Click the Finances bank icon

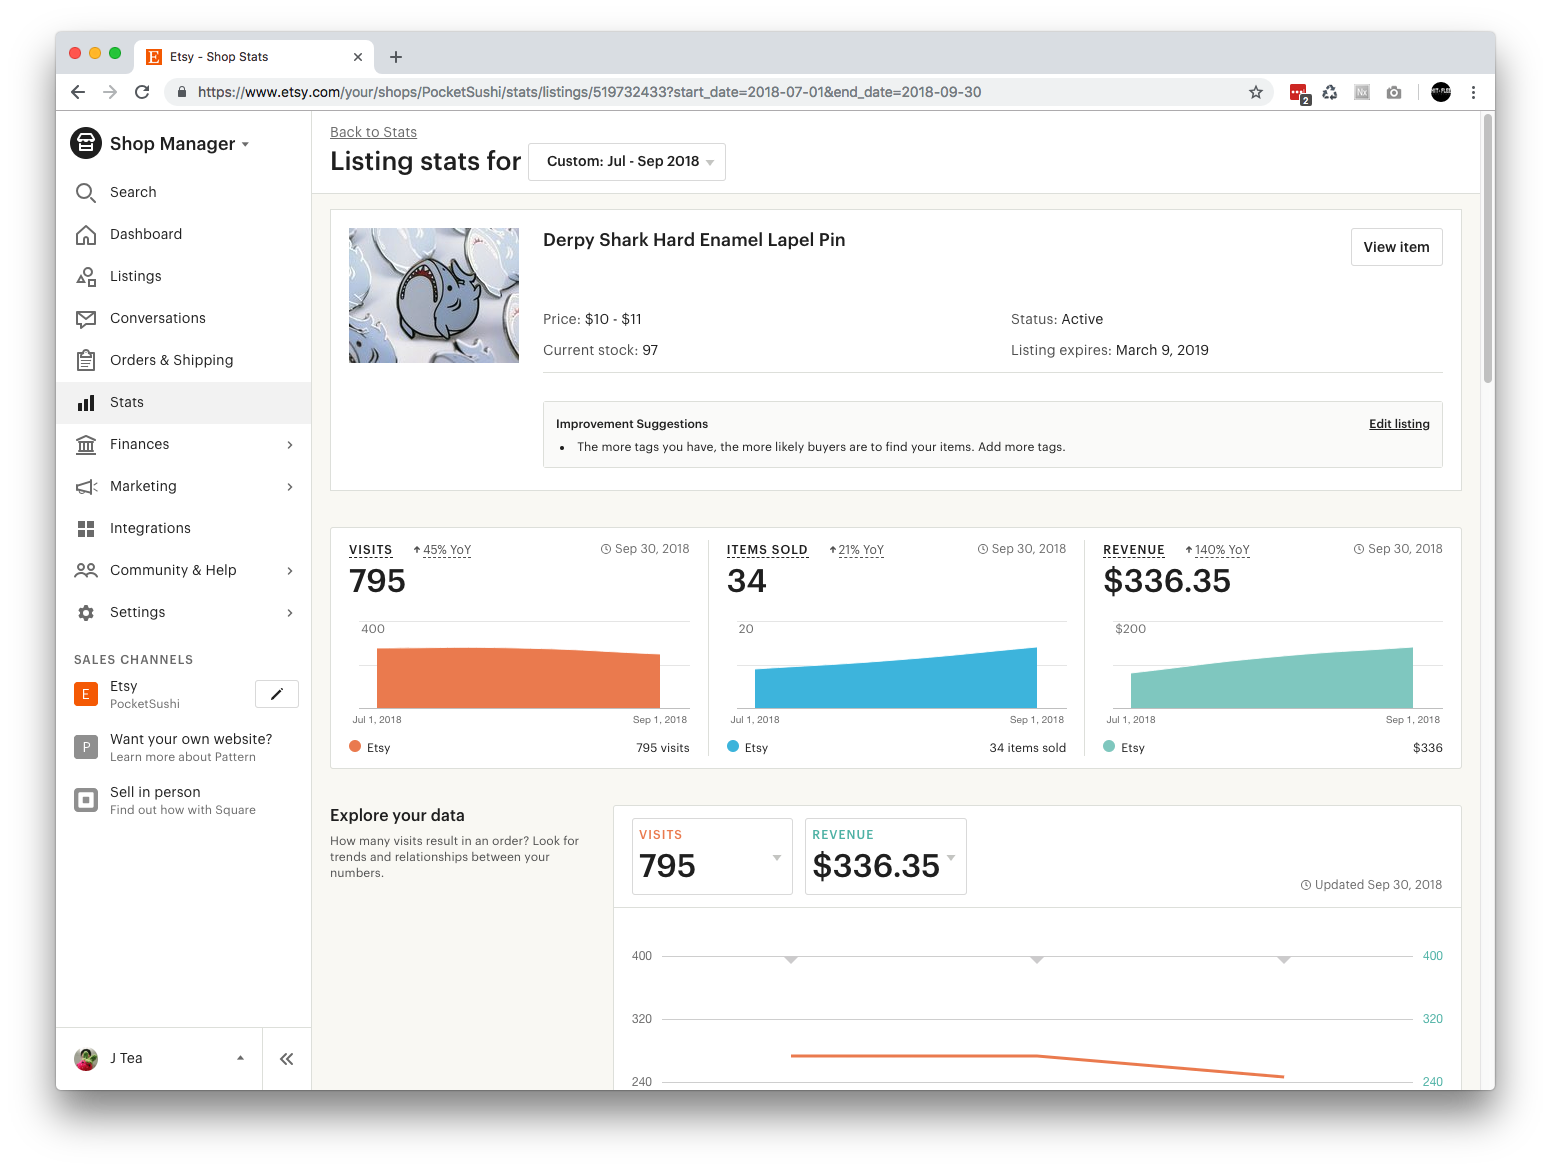pyautogui.click(x=86, y=444)
